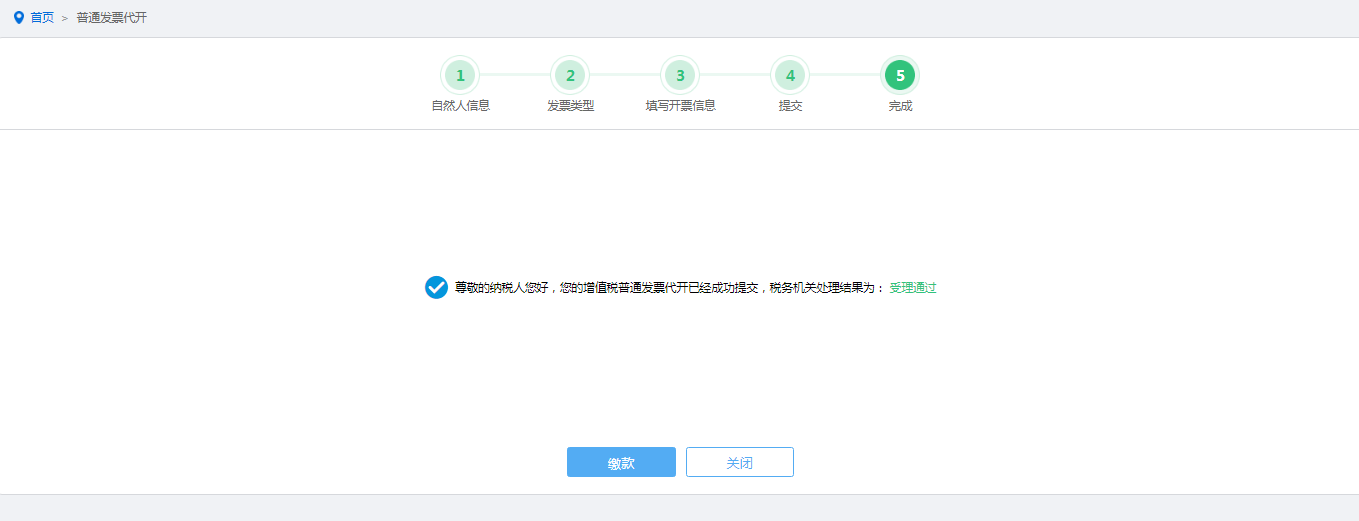1359x521 pixels.
Task: Click the 尊敬的纳税人您好 success message
Action: [670, 288]
